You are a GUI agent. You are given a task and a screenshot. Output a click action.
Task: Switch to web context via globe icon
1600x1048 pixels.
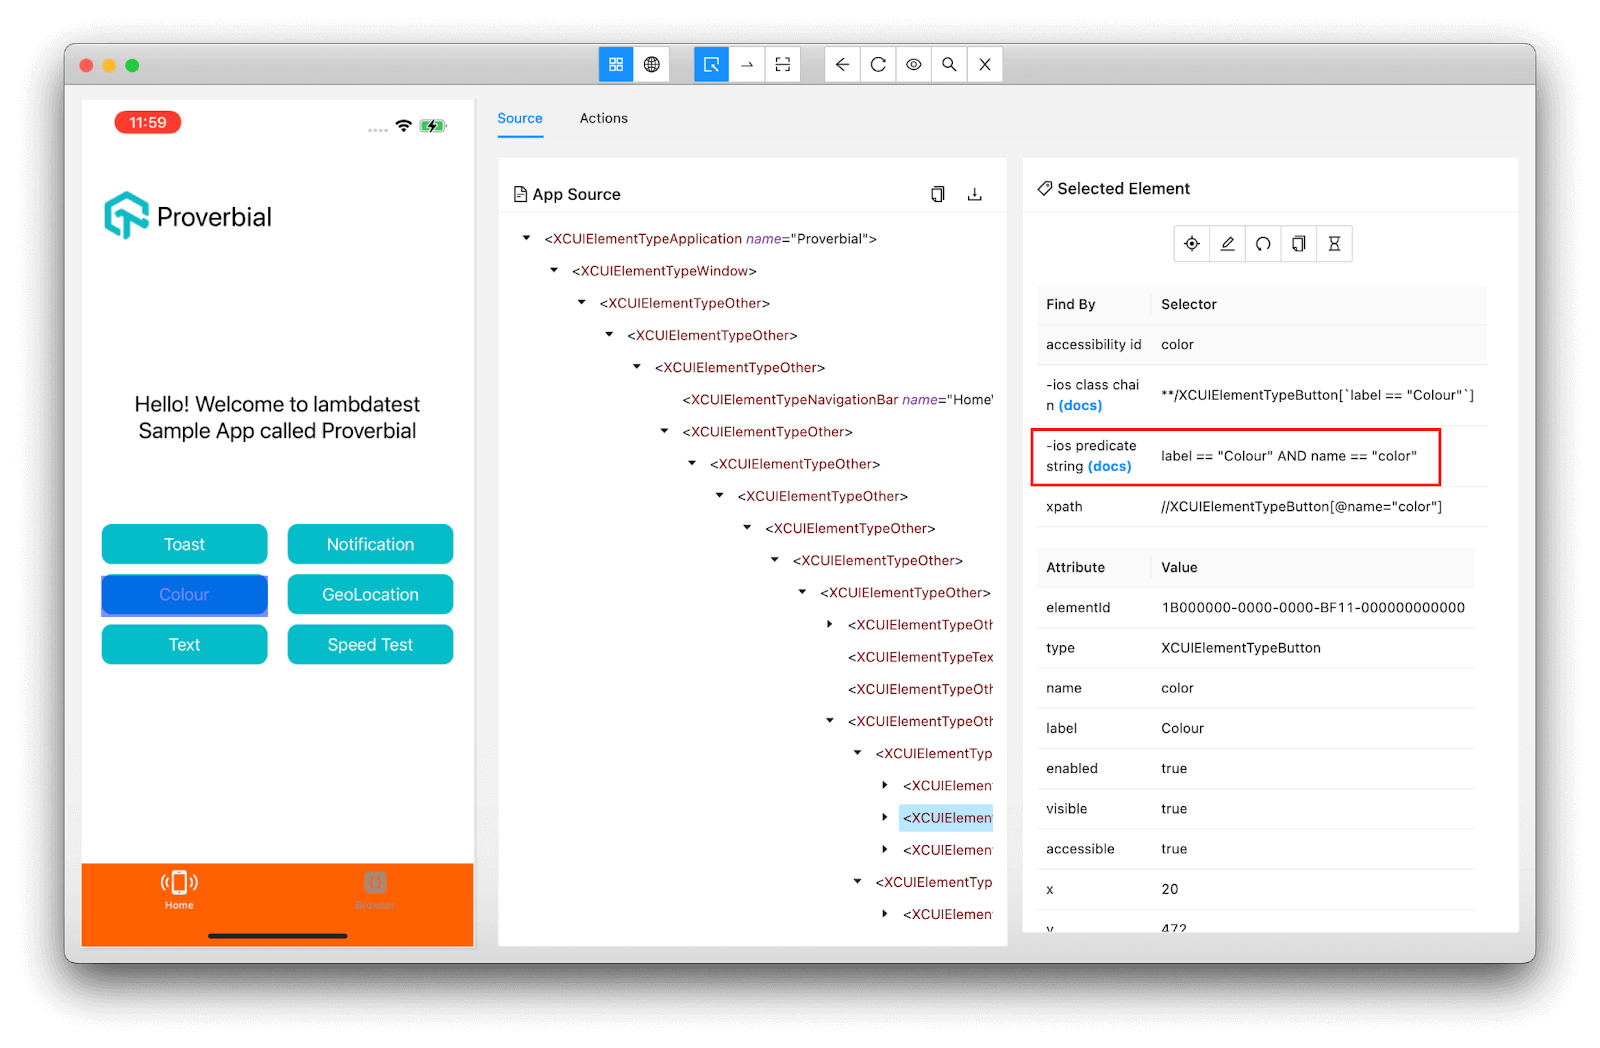652,63
